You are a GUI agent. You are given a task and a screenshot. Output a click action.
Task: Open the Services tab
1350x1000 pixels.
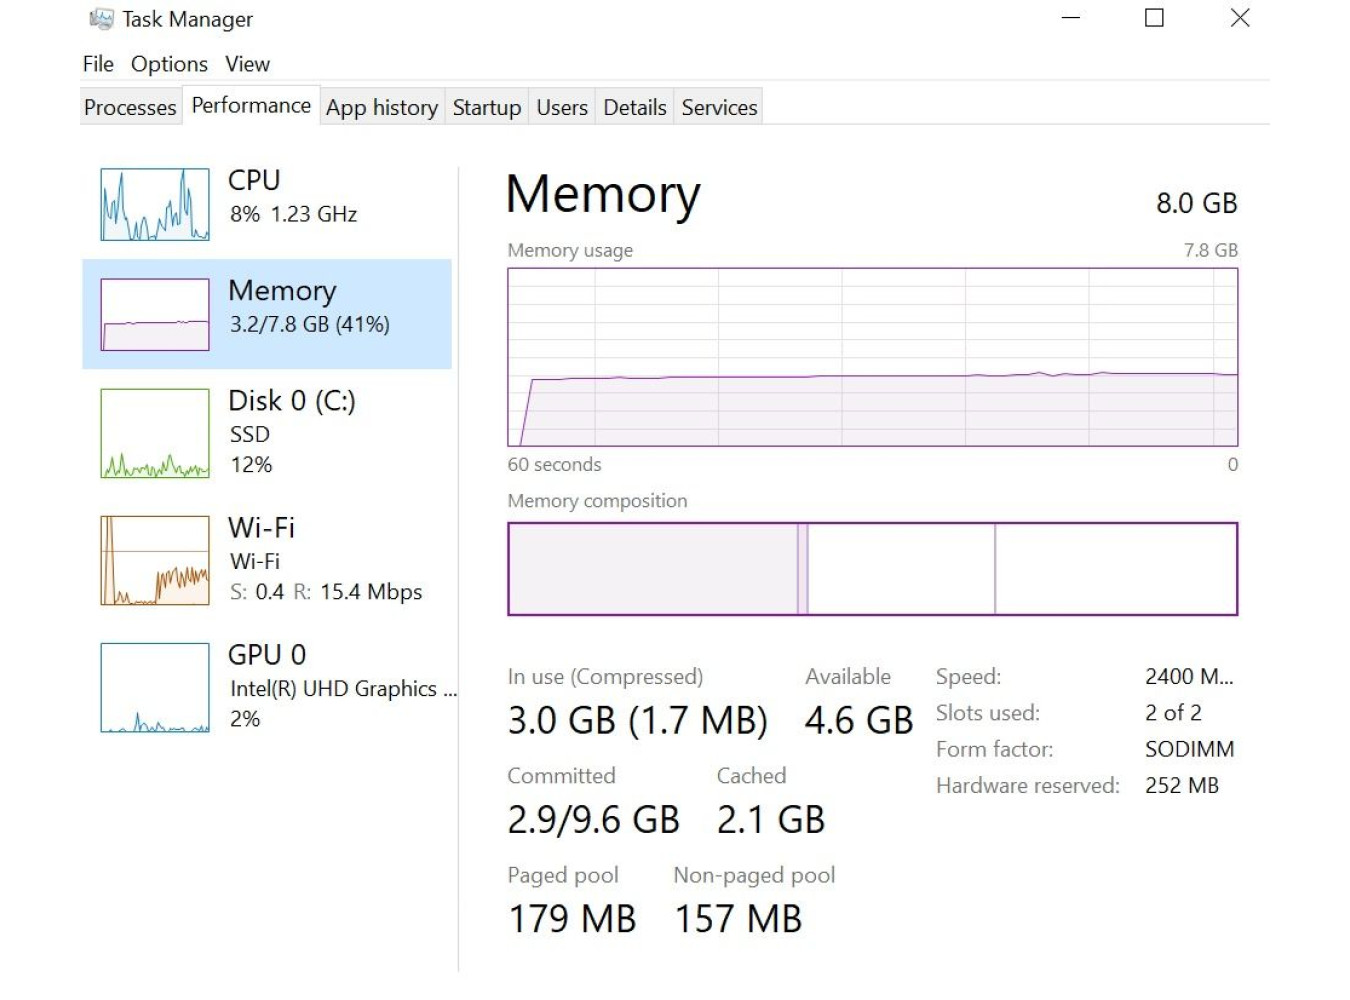click(719, 107)
